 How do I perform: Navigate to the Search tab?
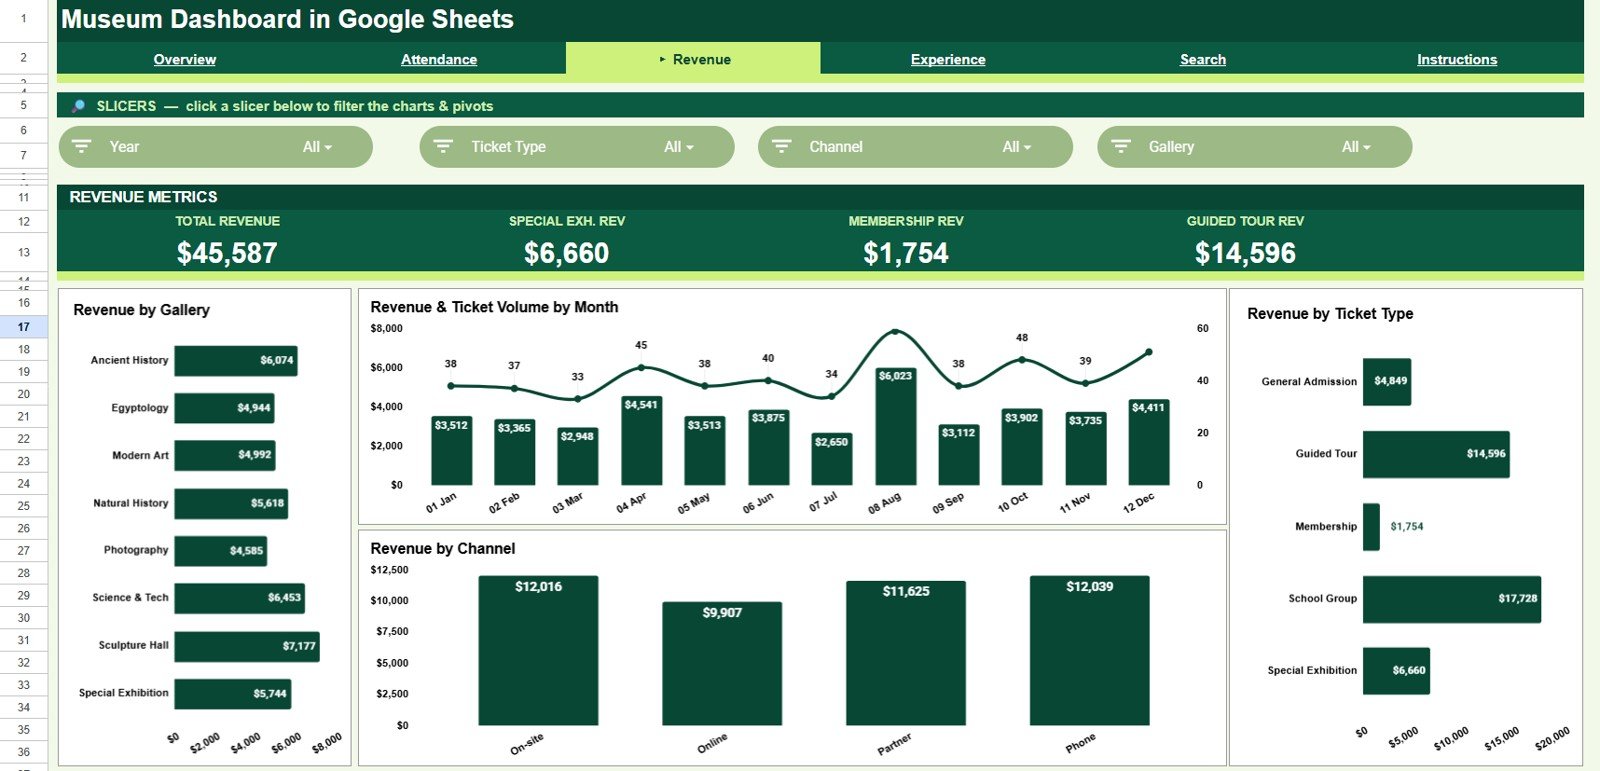(x=1203, y=59)
